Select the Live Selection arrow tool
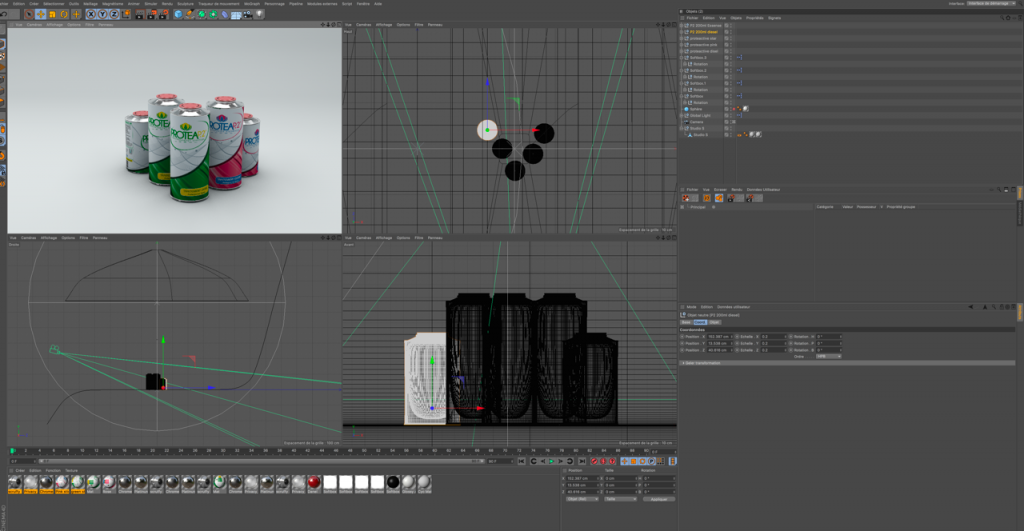The width and height of the screenshot is (1024, 531). [29, 14]
